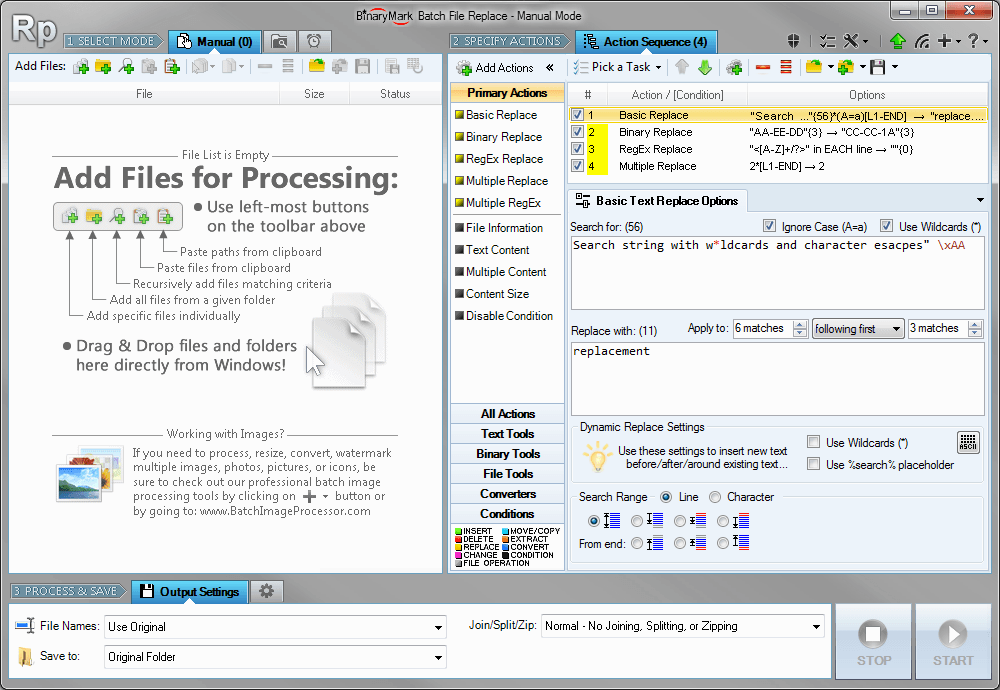Click the Rp application logo
This screenshot has height=690, width=1000.
coord(34,30)
